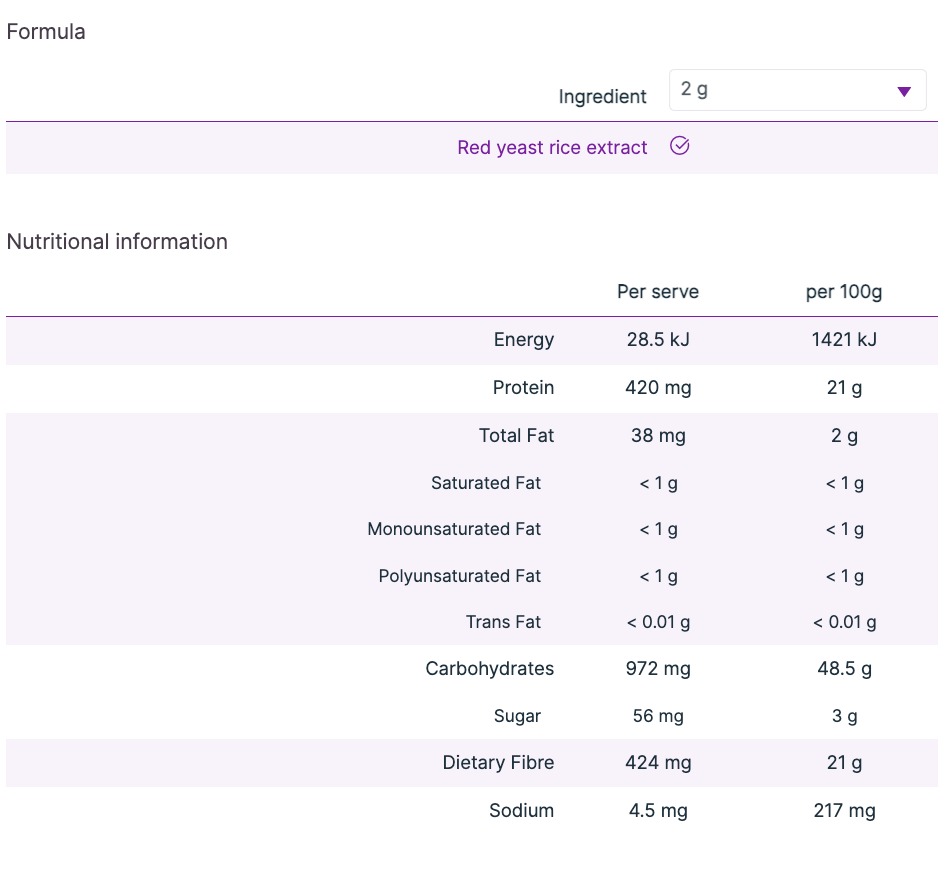Open the Red yeast rice extract link
Image resolution: width=950 pixels, height=874 pixels.
[x=552, y=148]
